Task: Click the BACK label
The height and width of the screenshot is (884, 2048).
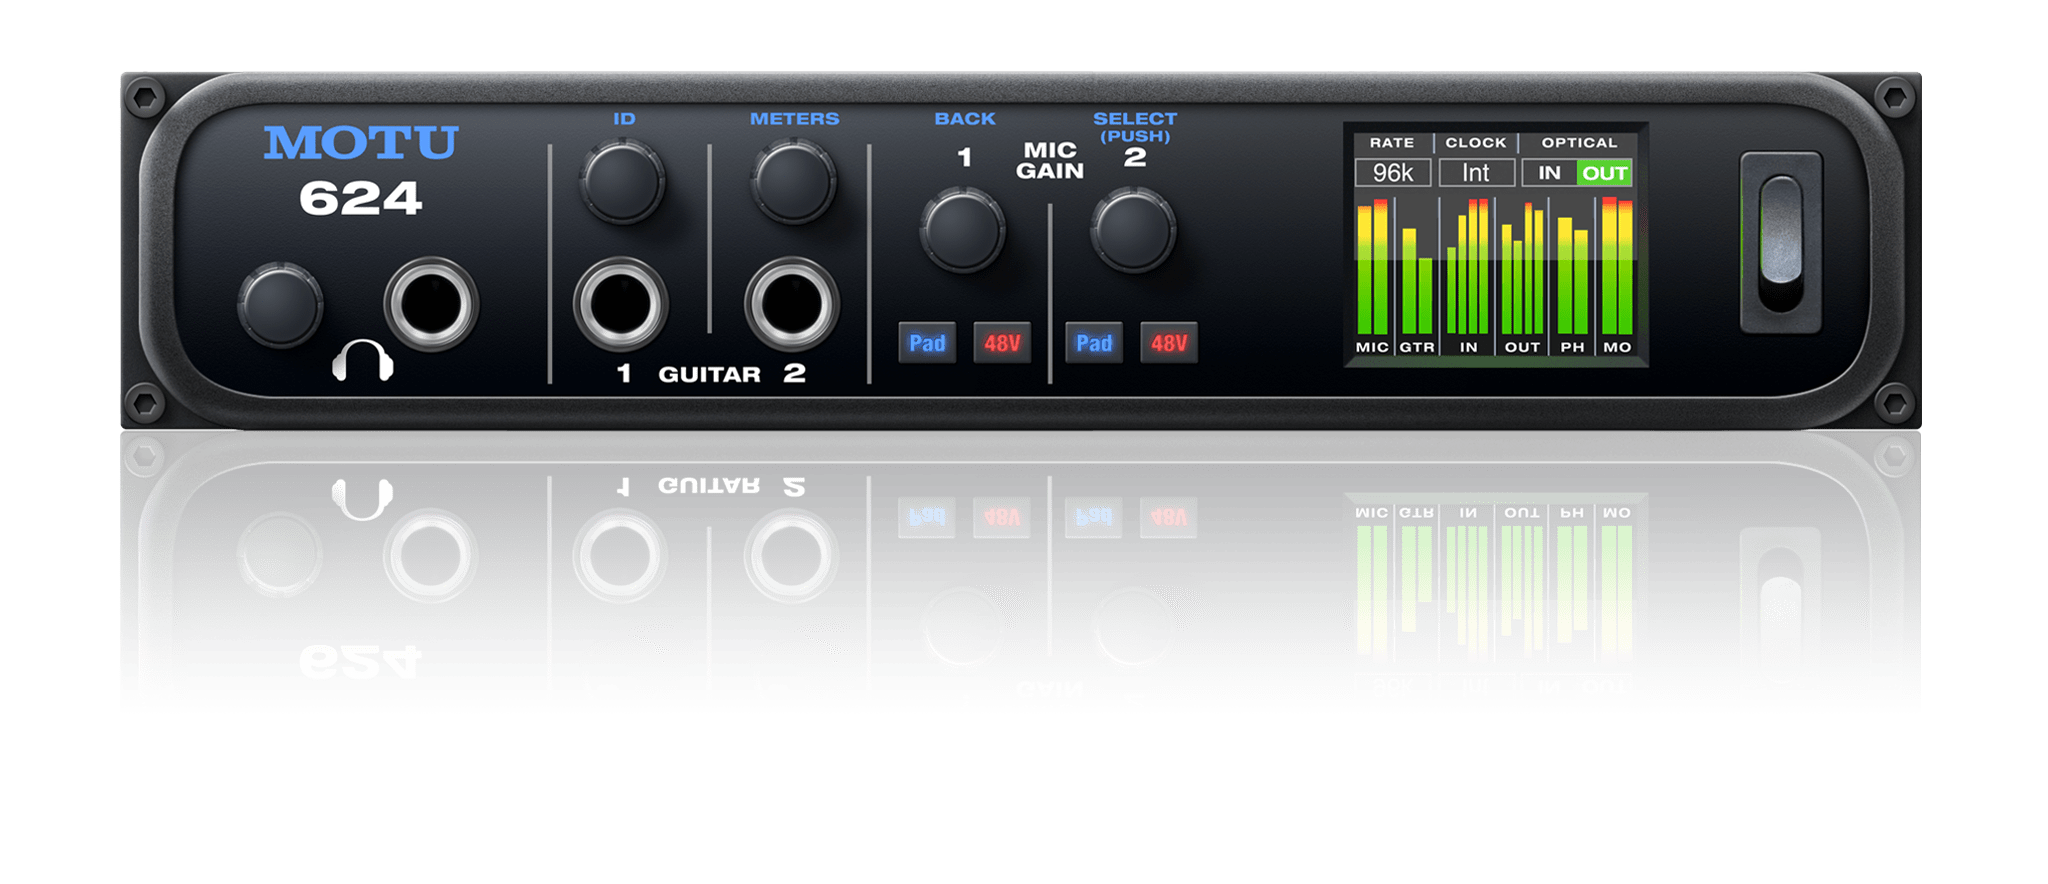Action: tap(965, 119)
